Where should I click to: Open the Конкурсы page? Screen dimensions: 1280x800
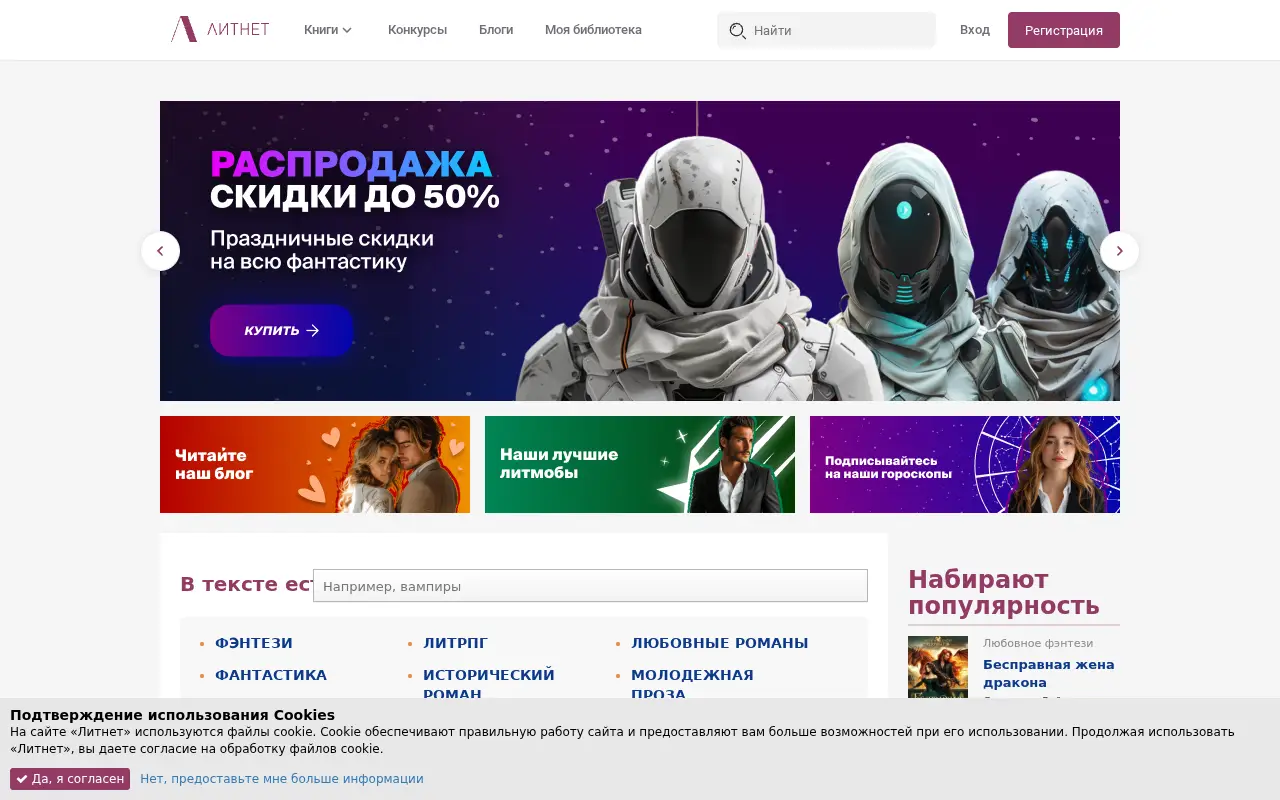(x=417, y=30)
